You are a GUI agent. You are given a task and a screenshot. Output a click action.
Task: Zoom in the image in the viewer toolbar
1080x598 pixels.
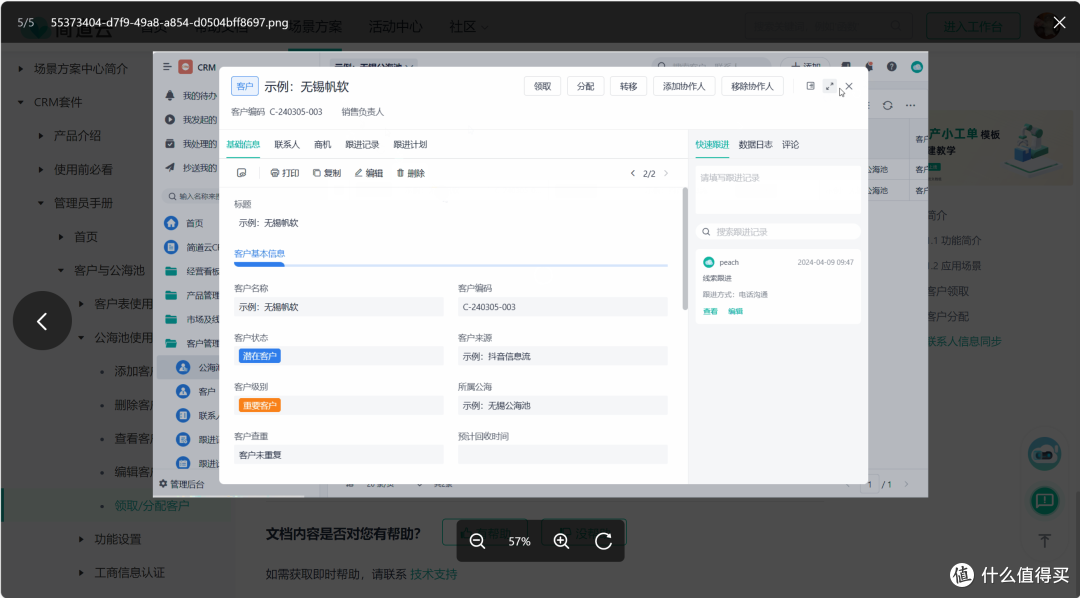(561, 542)
